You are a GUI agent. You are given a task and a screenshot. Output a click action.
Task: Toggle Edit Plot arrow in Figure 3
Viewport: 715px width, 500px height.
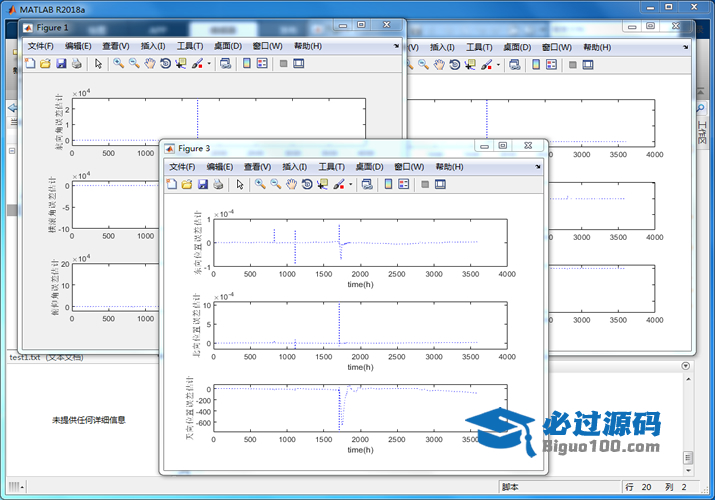(x=240, y=184)
